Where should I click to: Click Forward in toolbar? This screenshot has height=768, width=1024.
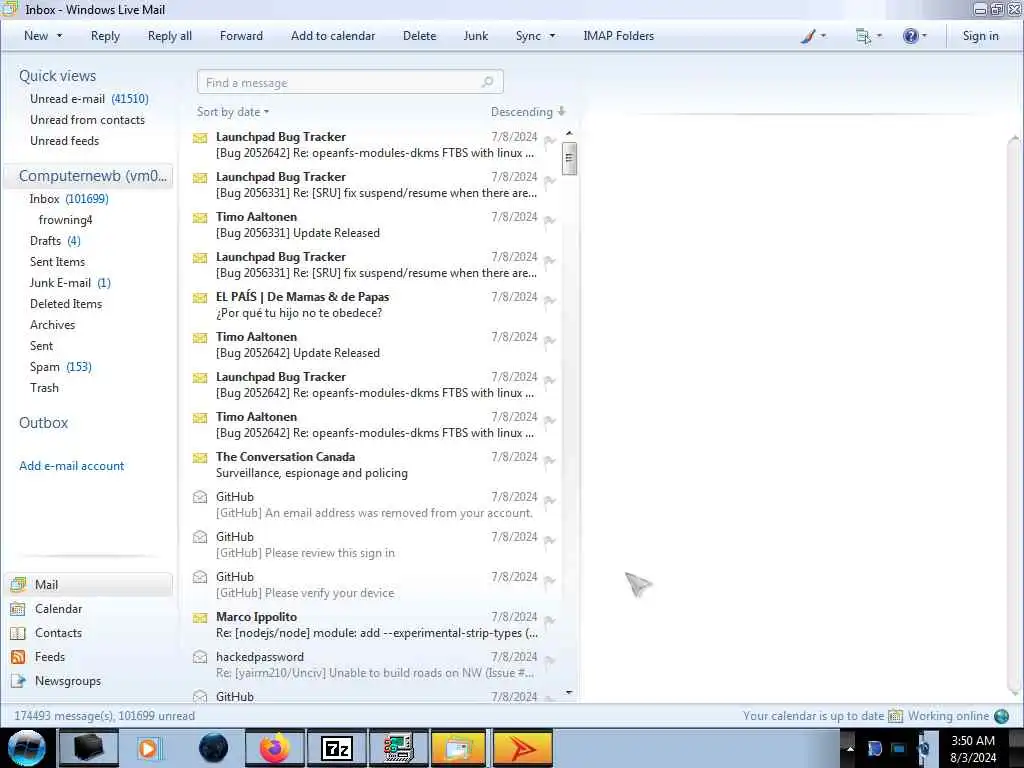coord(241,36)
